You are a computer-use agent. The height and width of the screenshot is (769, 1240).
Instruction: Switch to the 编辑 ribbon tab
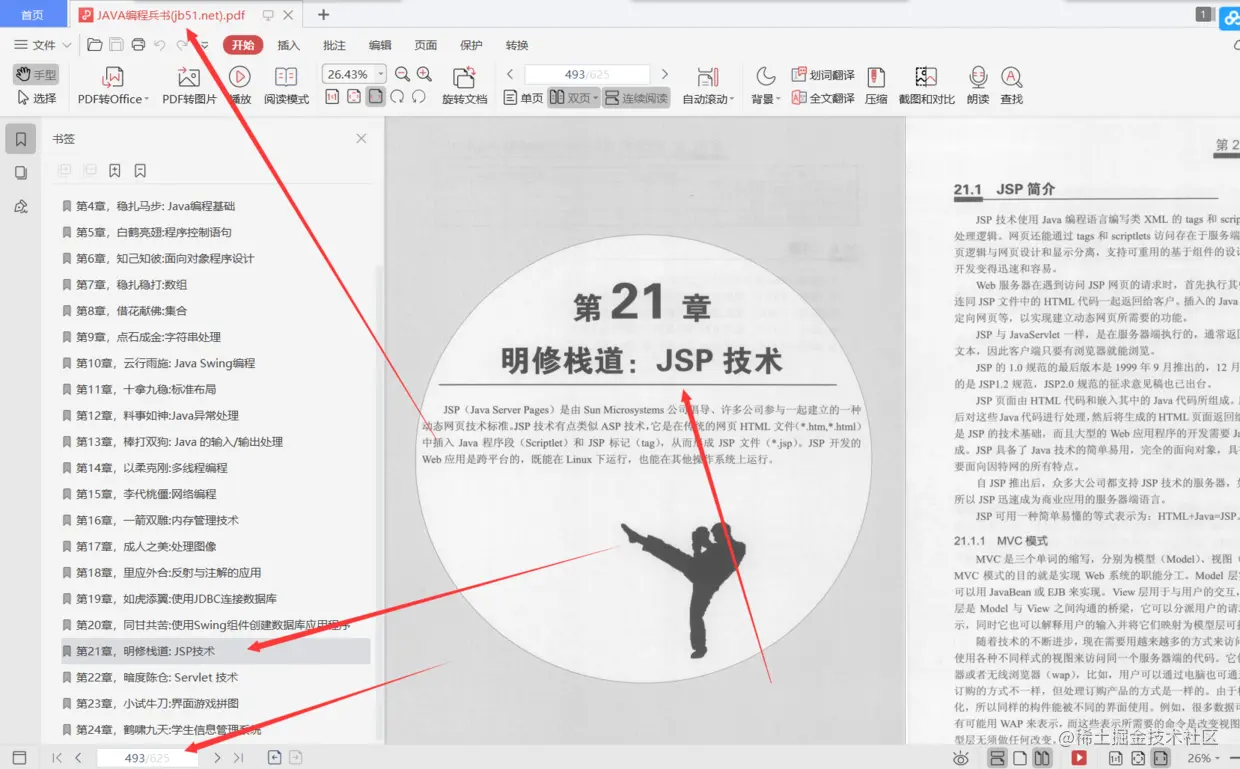click(380, 45)
